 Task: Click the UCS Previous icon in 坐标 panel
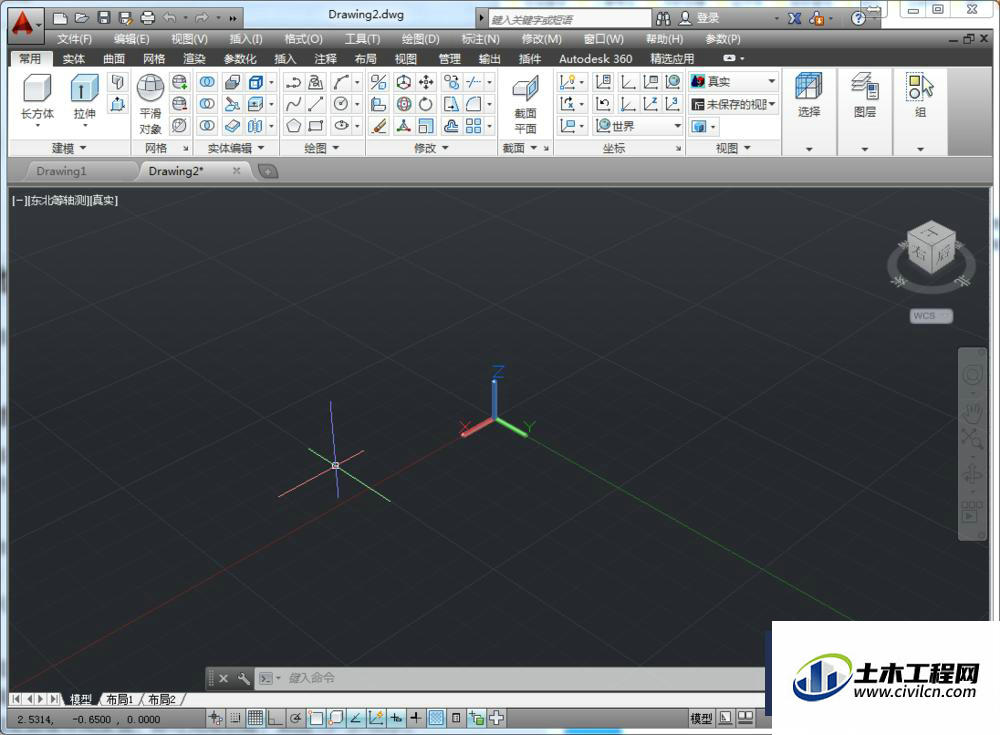coord(603,103)
